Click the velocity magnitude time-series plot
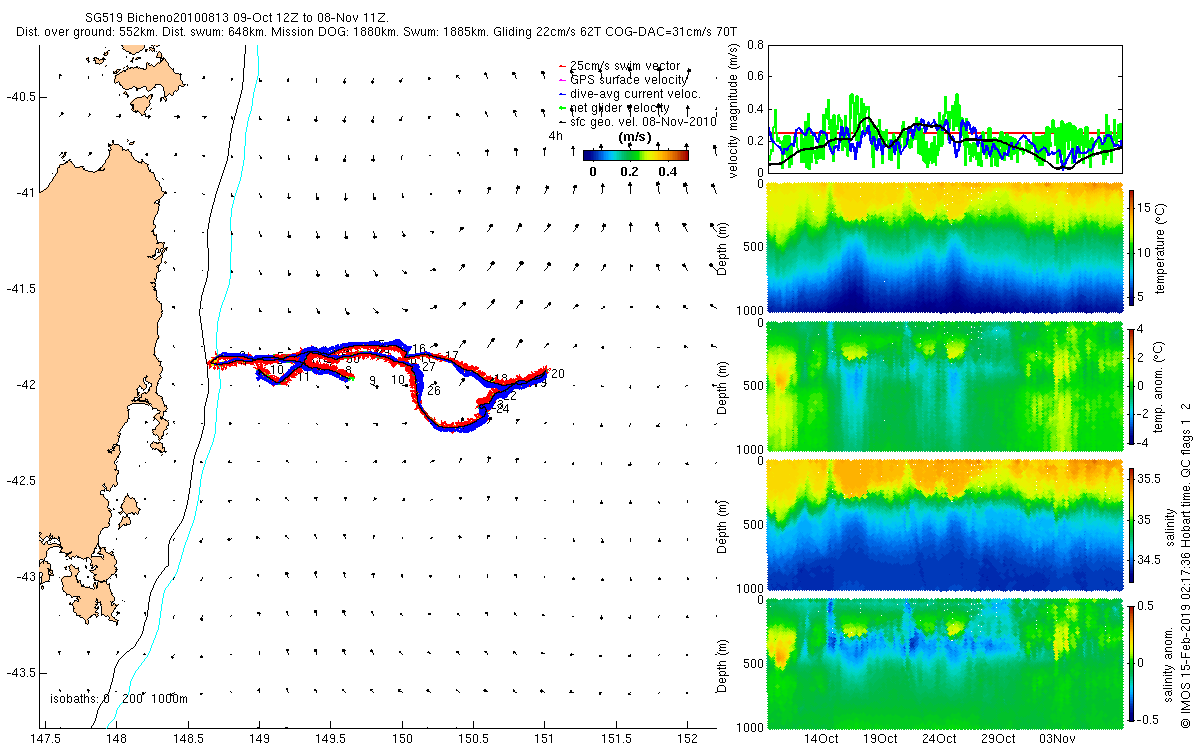 tap(945, 108)
